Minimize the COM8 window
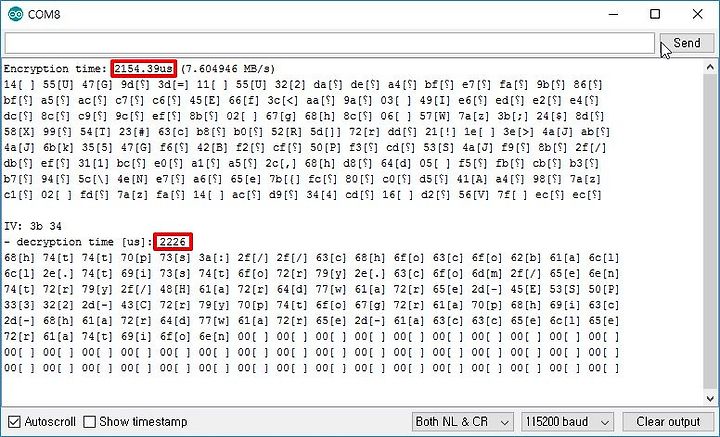The image size is (720, 437). (613, 14)
